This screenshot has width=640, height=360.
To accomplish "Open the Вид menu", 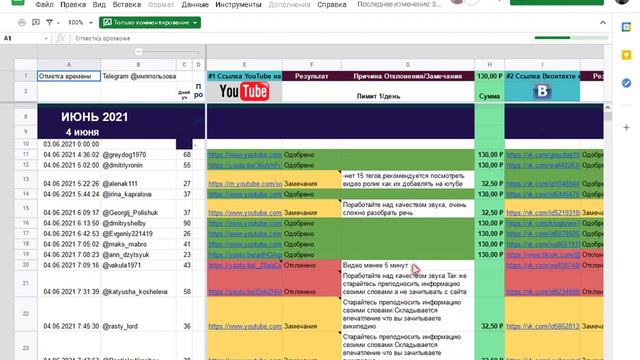I will (x=99, y=4).
